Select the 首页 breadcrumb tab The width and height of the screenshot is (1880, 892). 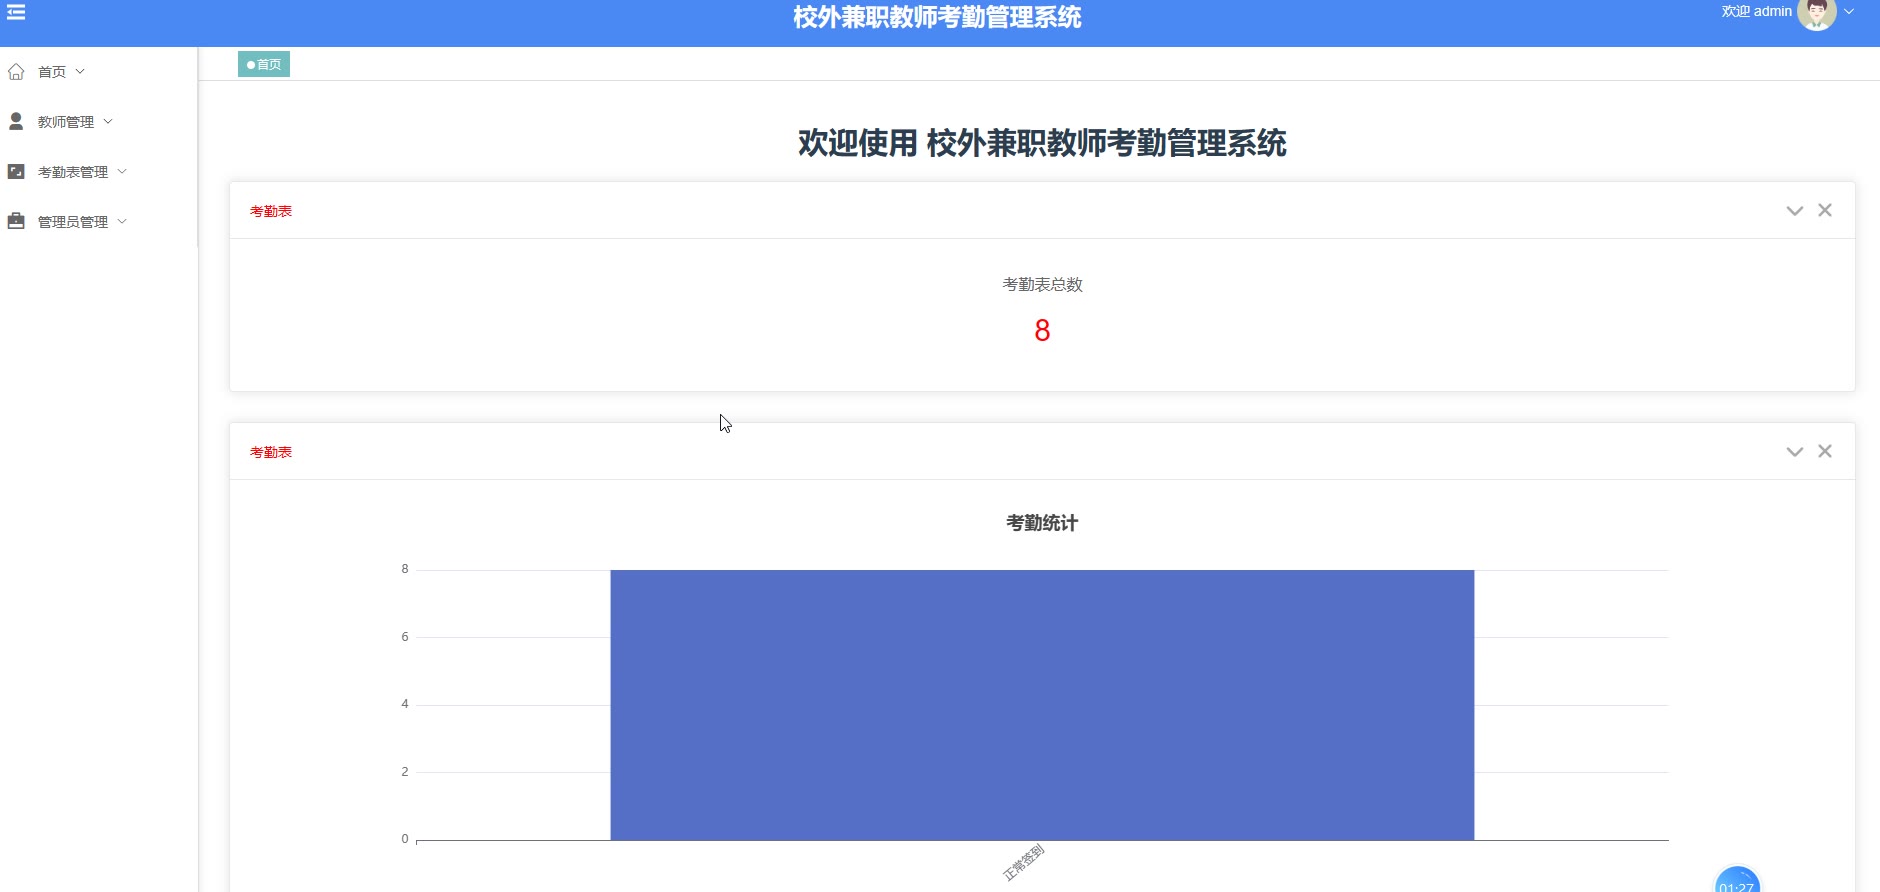coord(264,64)
